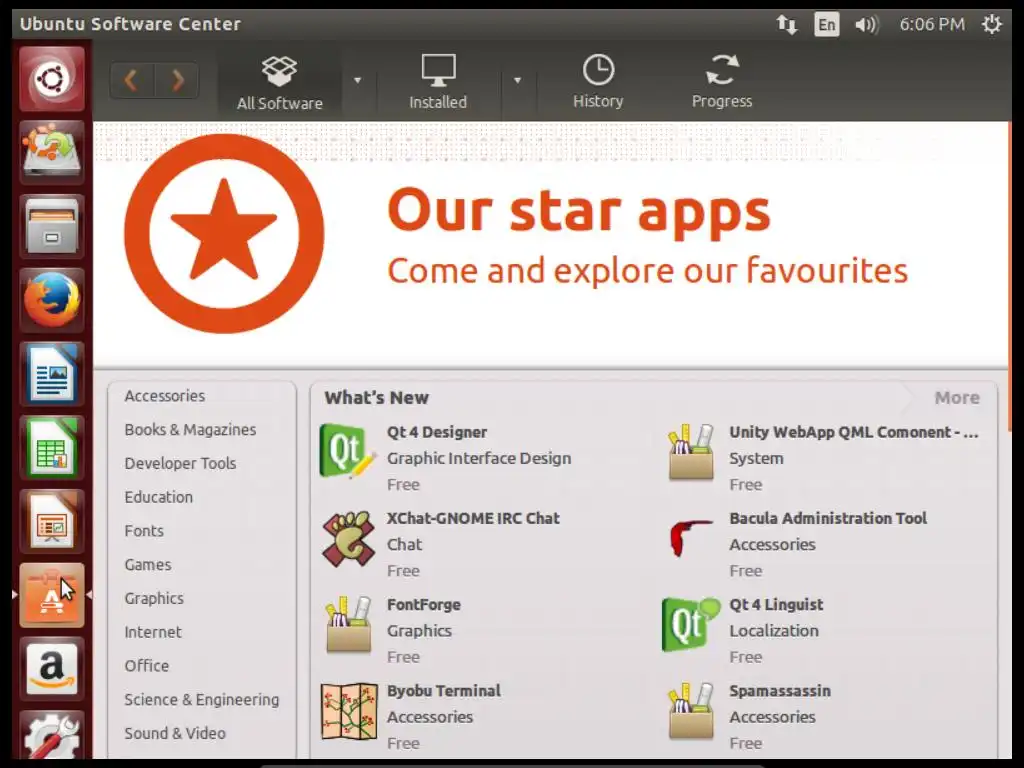Screen dimensions: 1024x768
Task: Launch the Ubuntu installer from launcher
Action: click(x=52, y=152)
